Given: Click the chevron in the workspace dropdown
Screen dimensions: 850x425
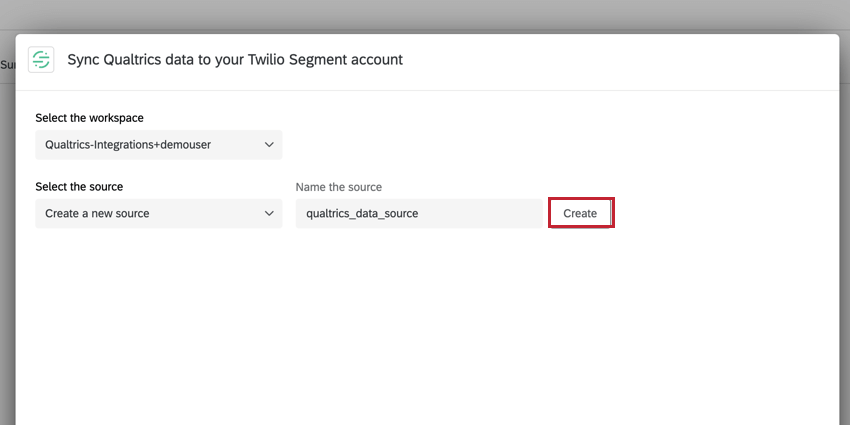Looking at the screenshot, I should point(269,145).
